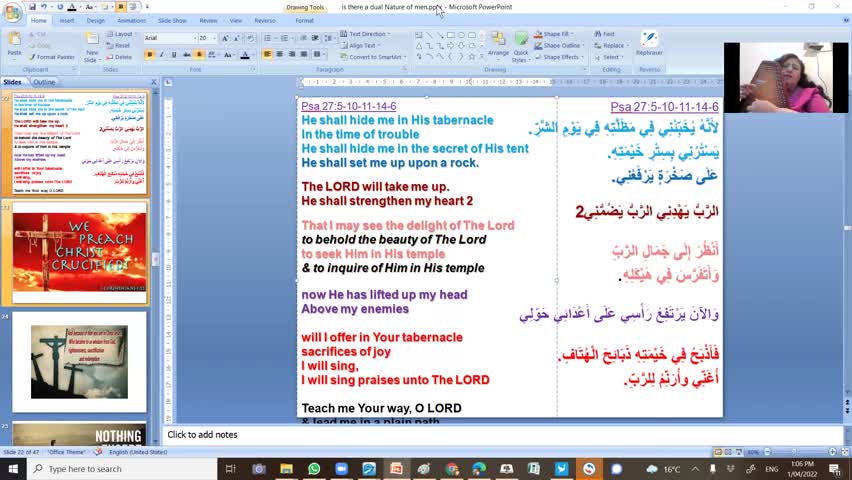Switch to the Animations ribbon tab

coord(131,20)
